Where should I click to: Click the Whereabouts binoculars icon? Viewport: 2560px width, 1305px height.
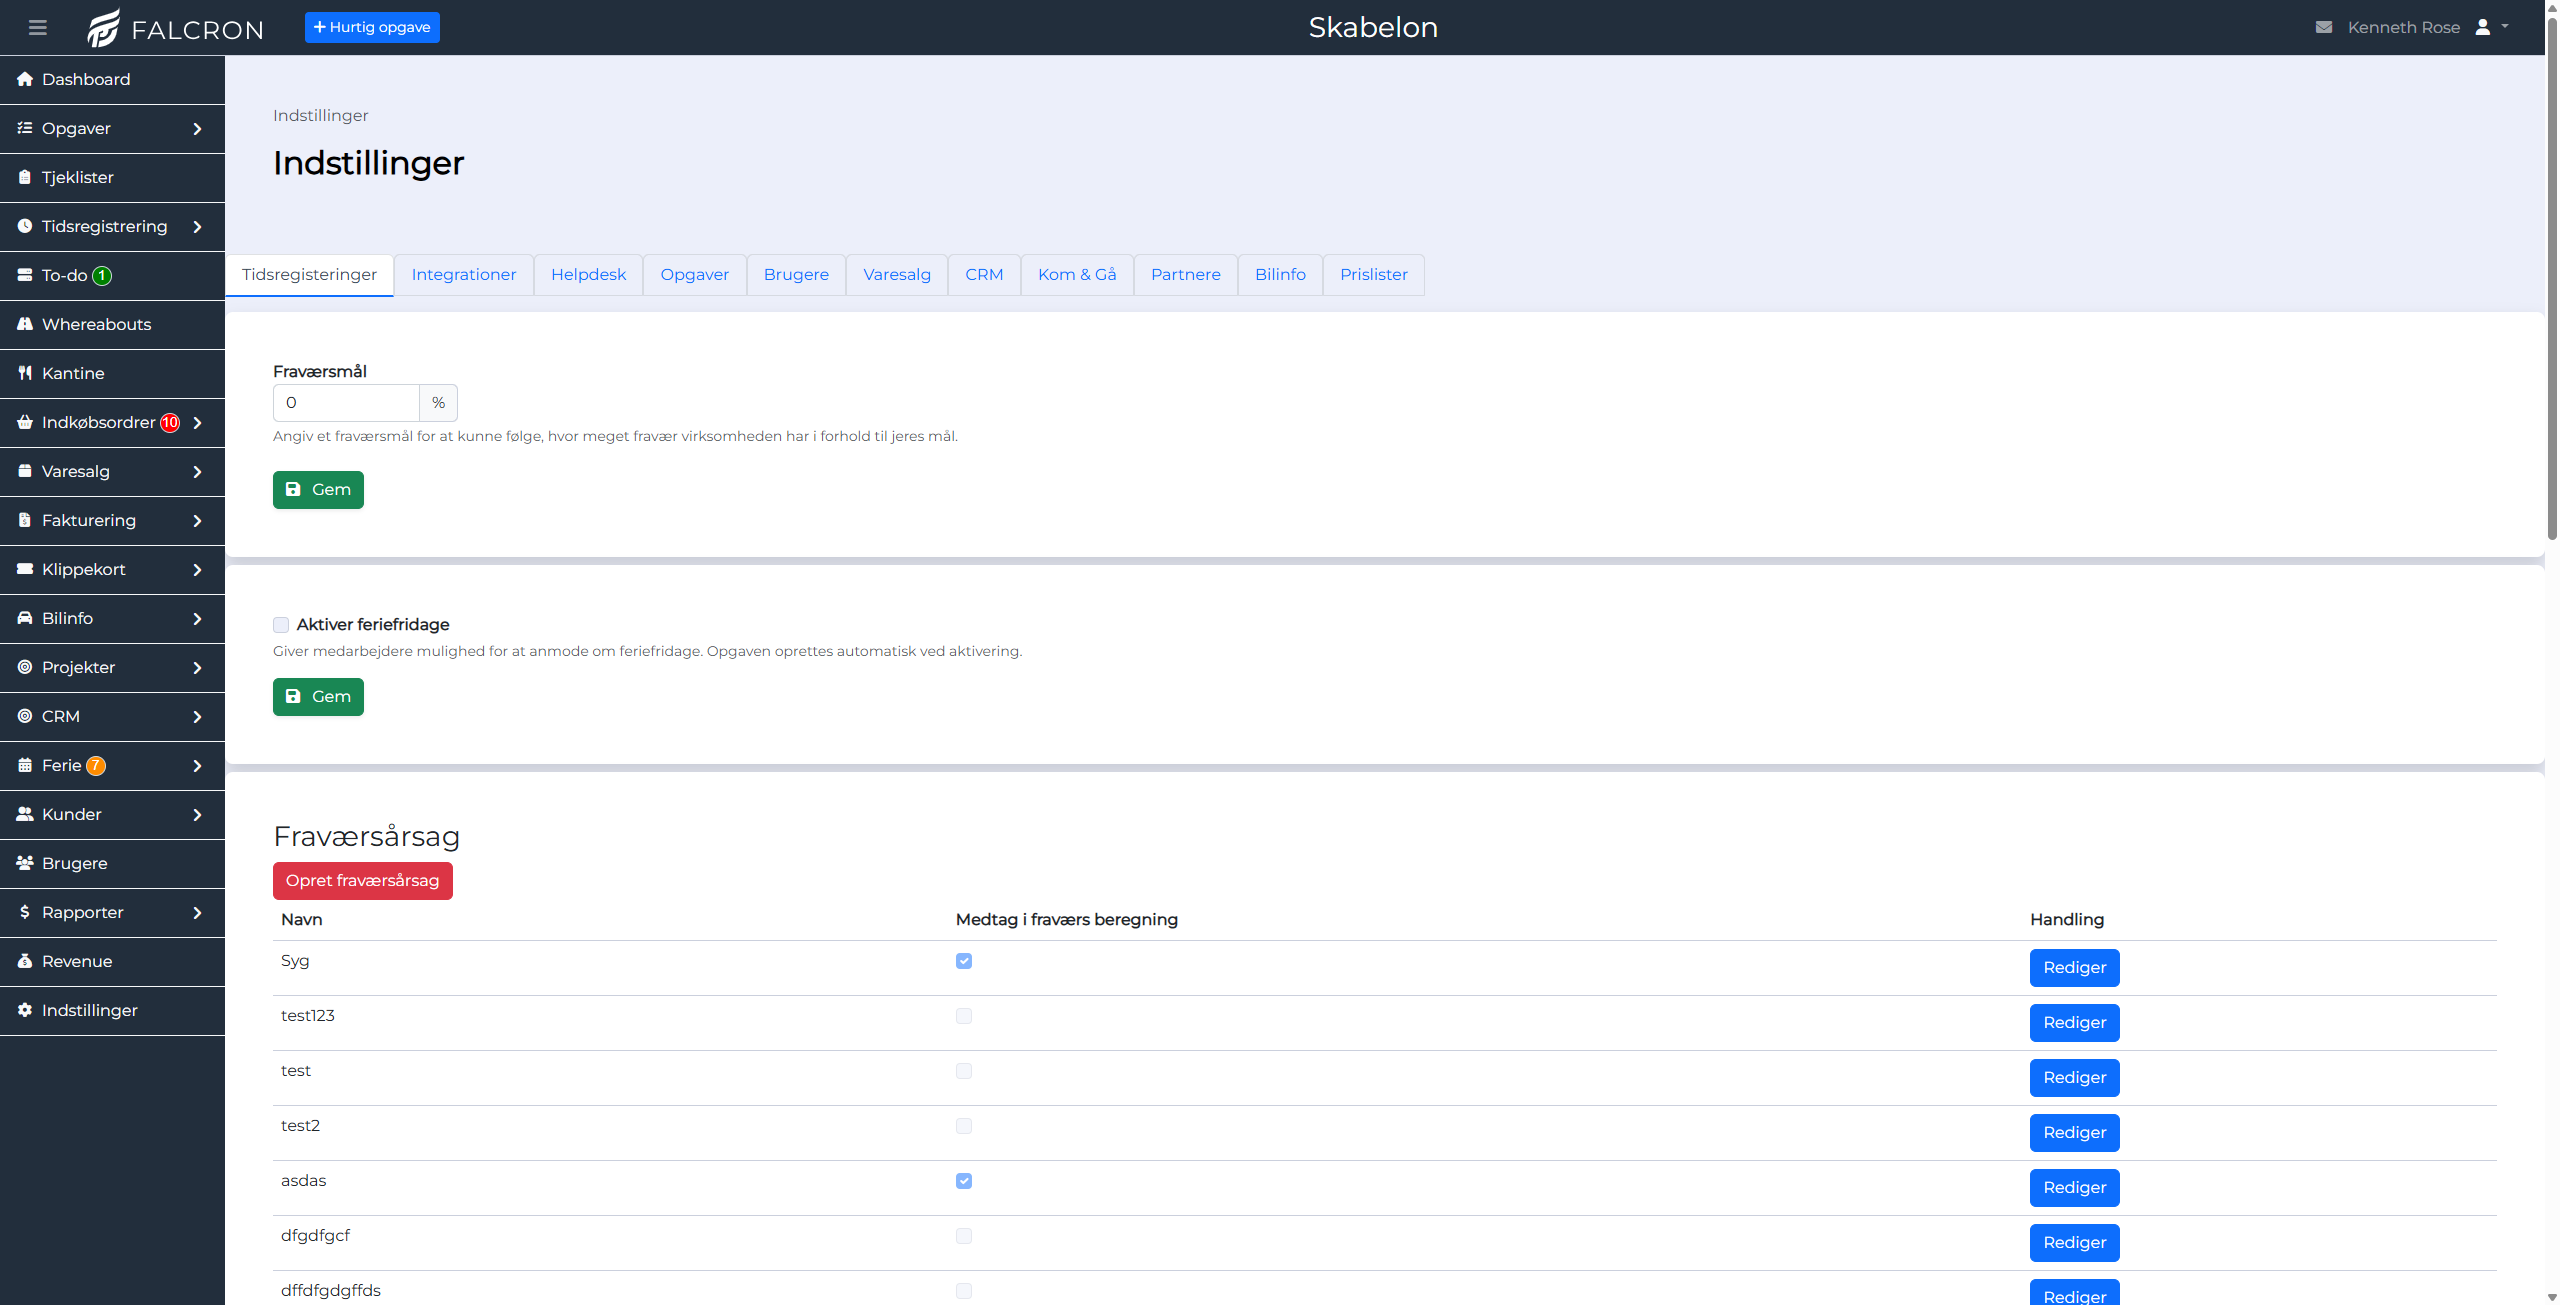pos(25,324)
